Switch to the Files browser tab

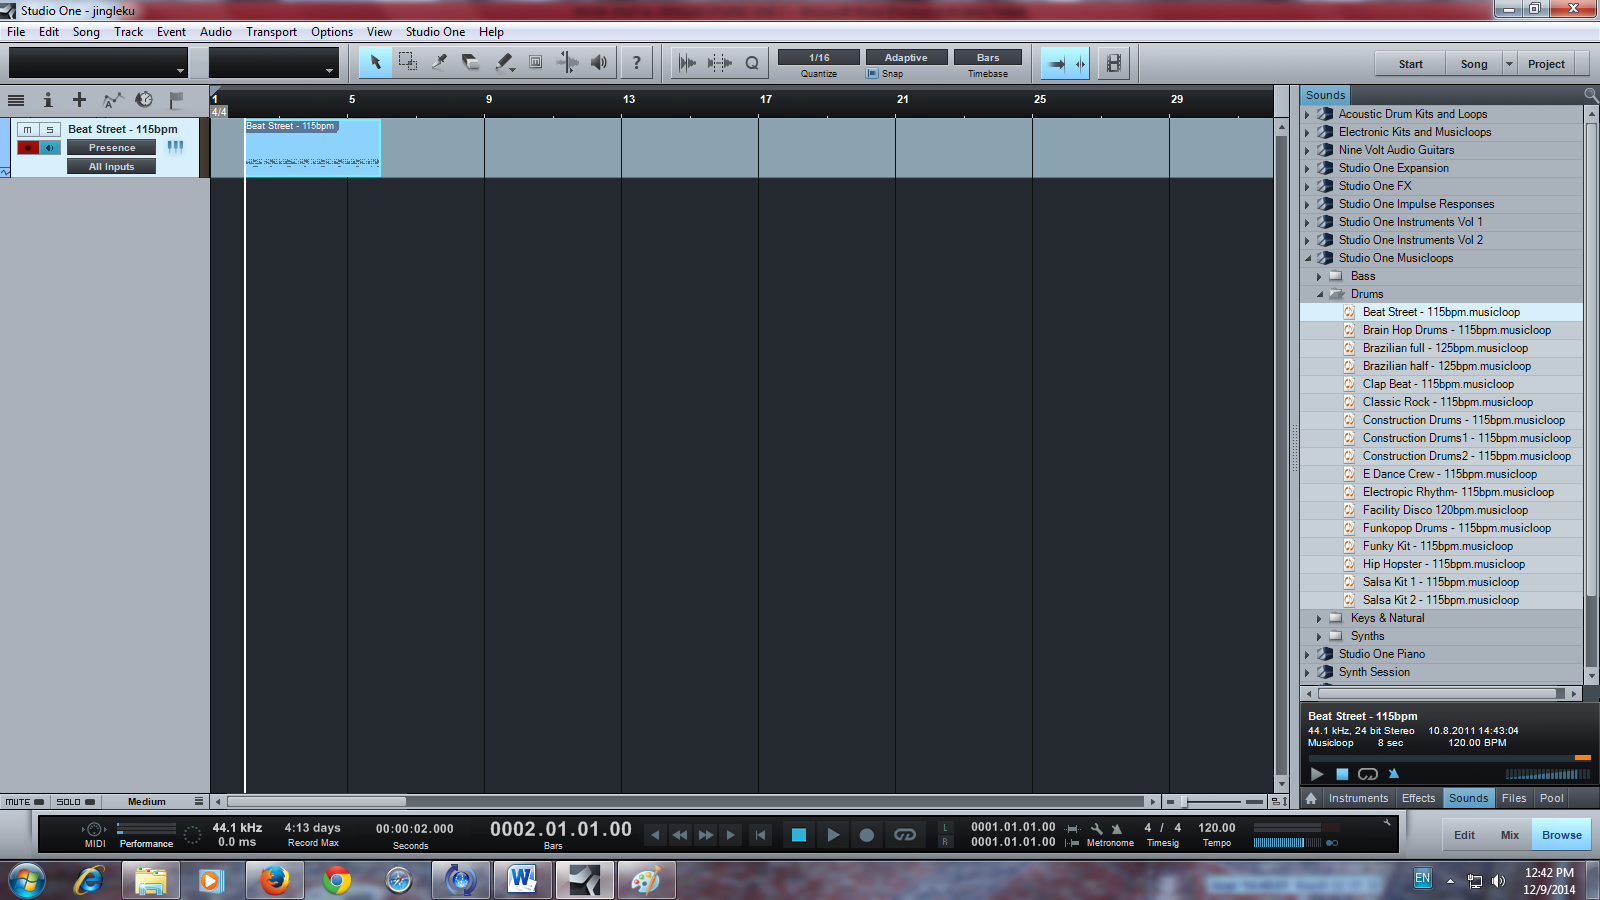(1514, 798)
